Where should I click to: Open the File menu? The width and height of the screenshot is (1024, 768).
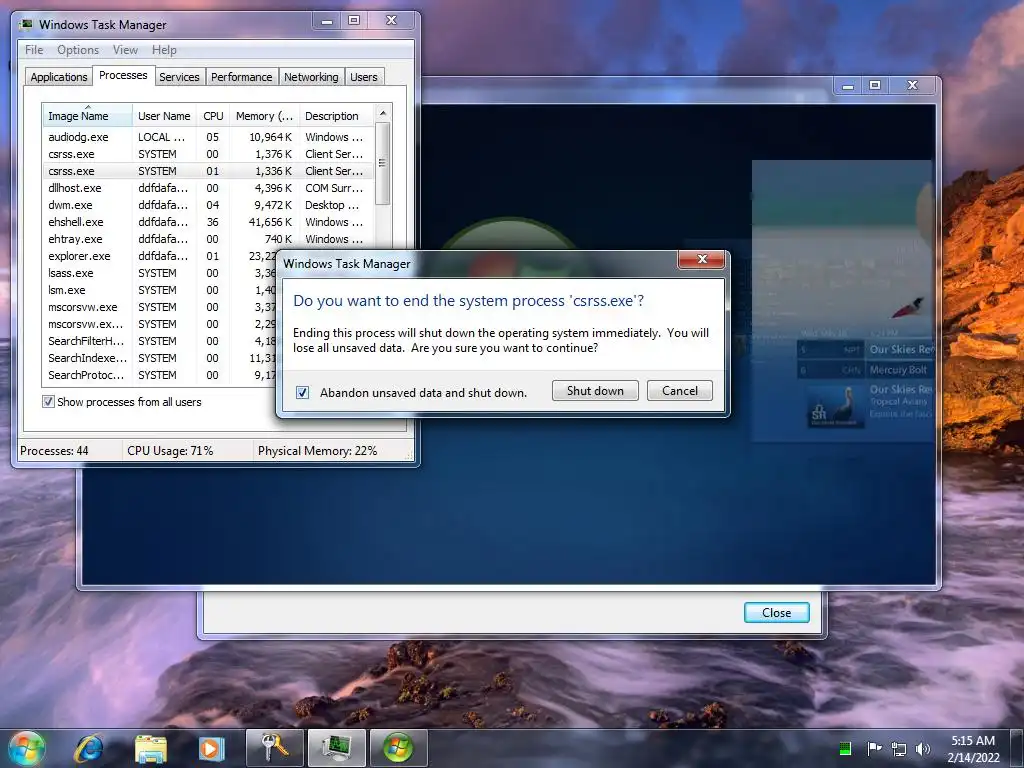[x=34, y=50]
